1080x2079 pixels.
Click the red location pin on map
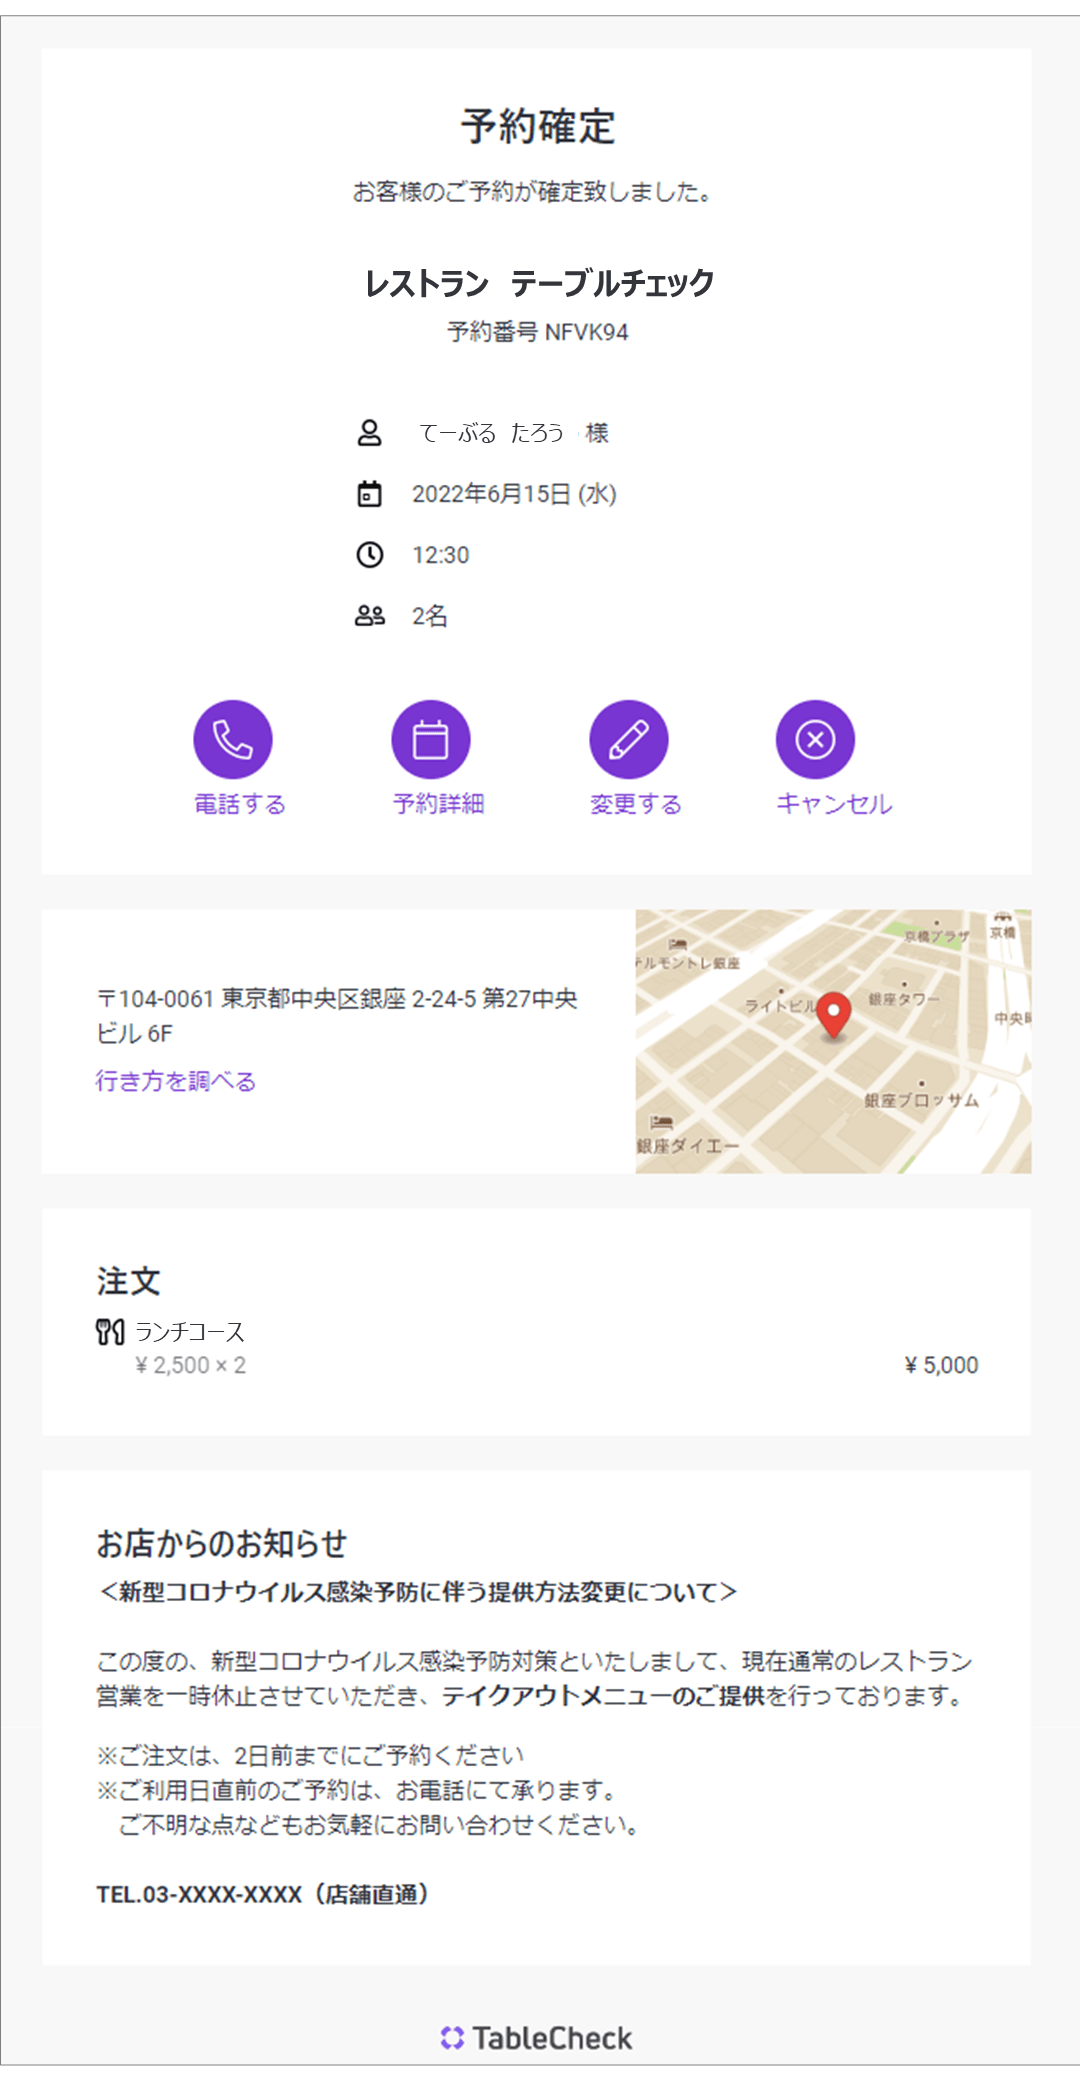pos(833,1014)
